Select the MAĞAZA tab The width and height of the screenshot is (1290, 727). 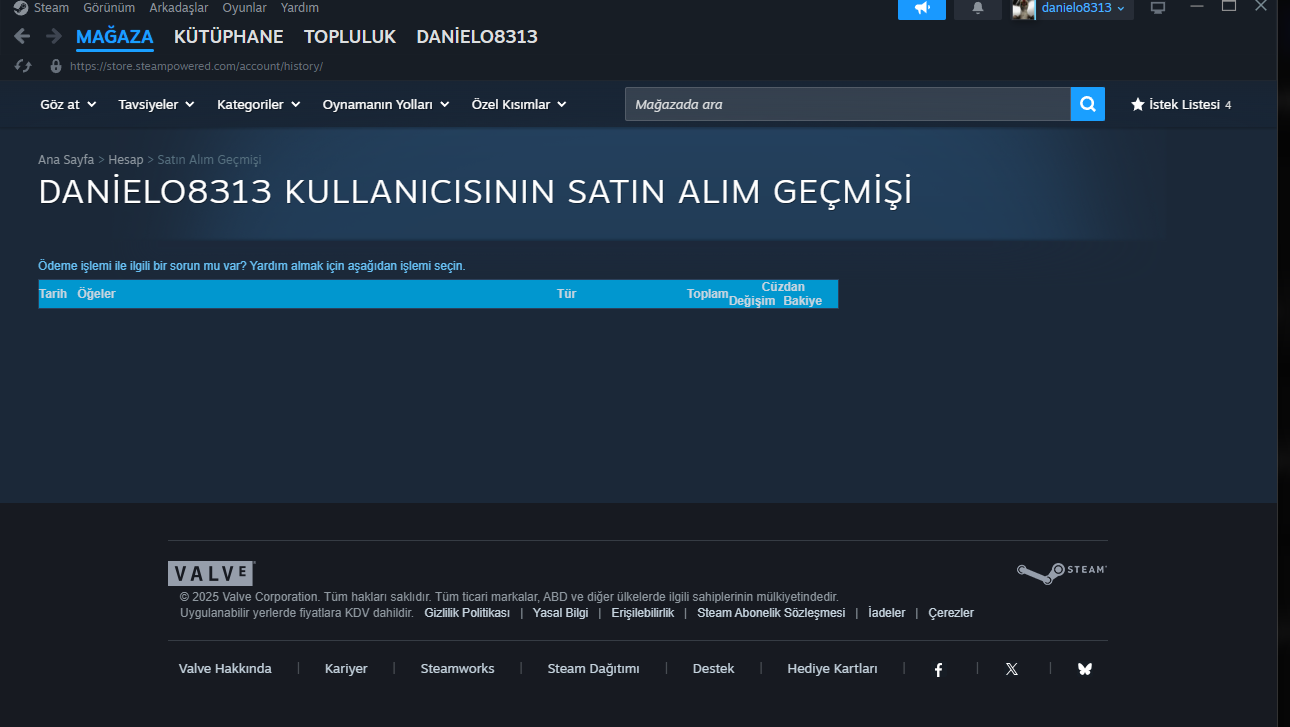pyautogui.click(x=115, y=37)
